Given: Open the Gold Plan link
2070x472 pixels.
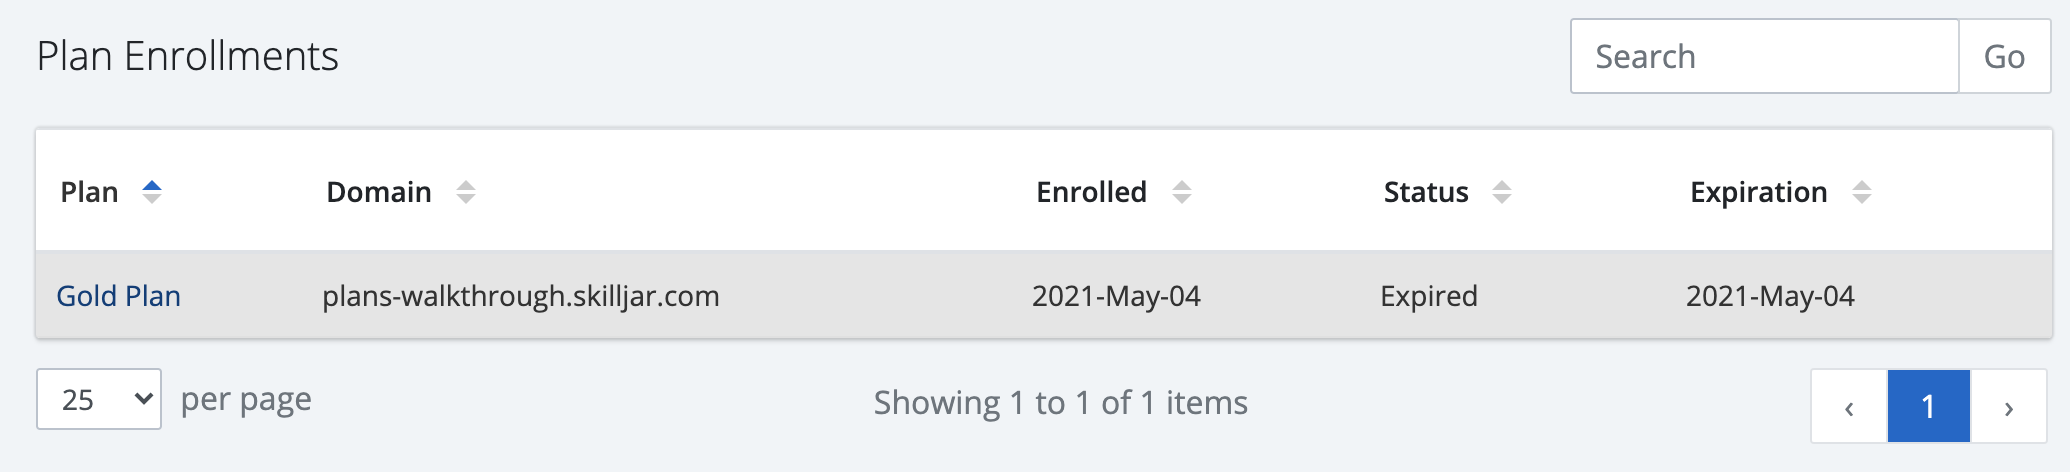Looking at the screenshot, I should click(119, 296).
